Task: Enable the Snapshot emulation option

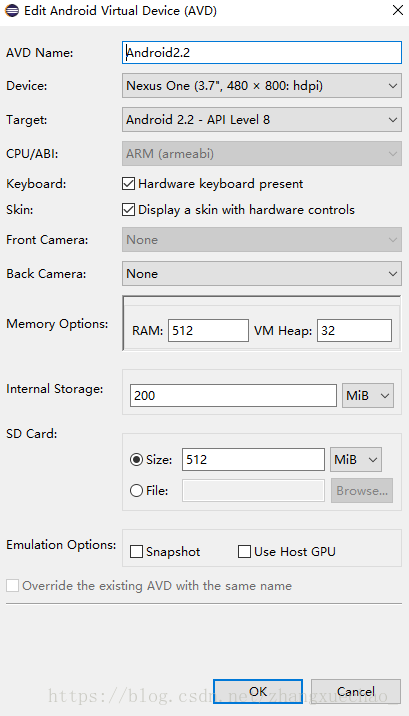Action: pyautogui.click(x=136, y=552)
